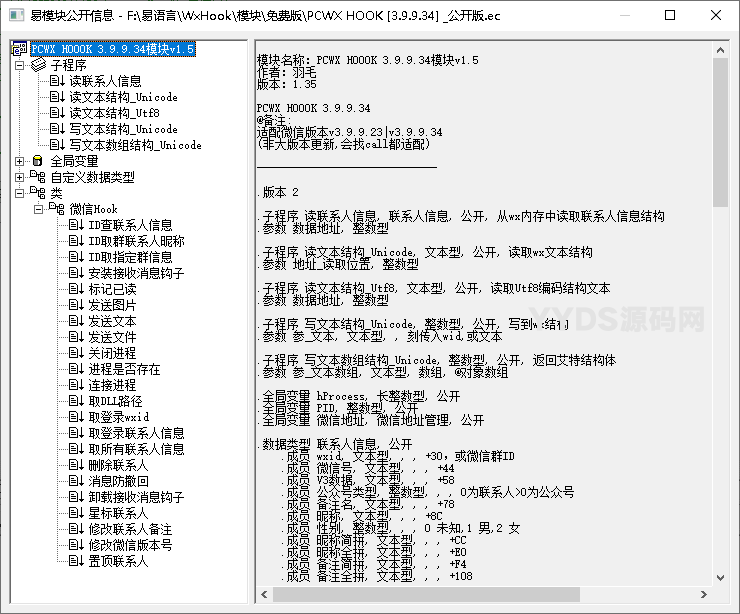Click the icon beside 写文本数组结构_Unicode
Image resolution: width=740 pixels, height=614 pixels.
(57, 145)
